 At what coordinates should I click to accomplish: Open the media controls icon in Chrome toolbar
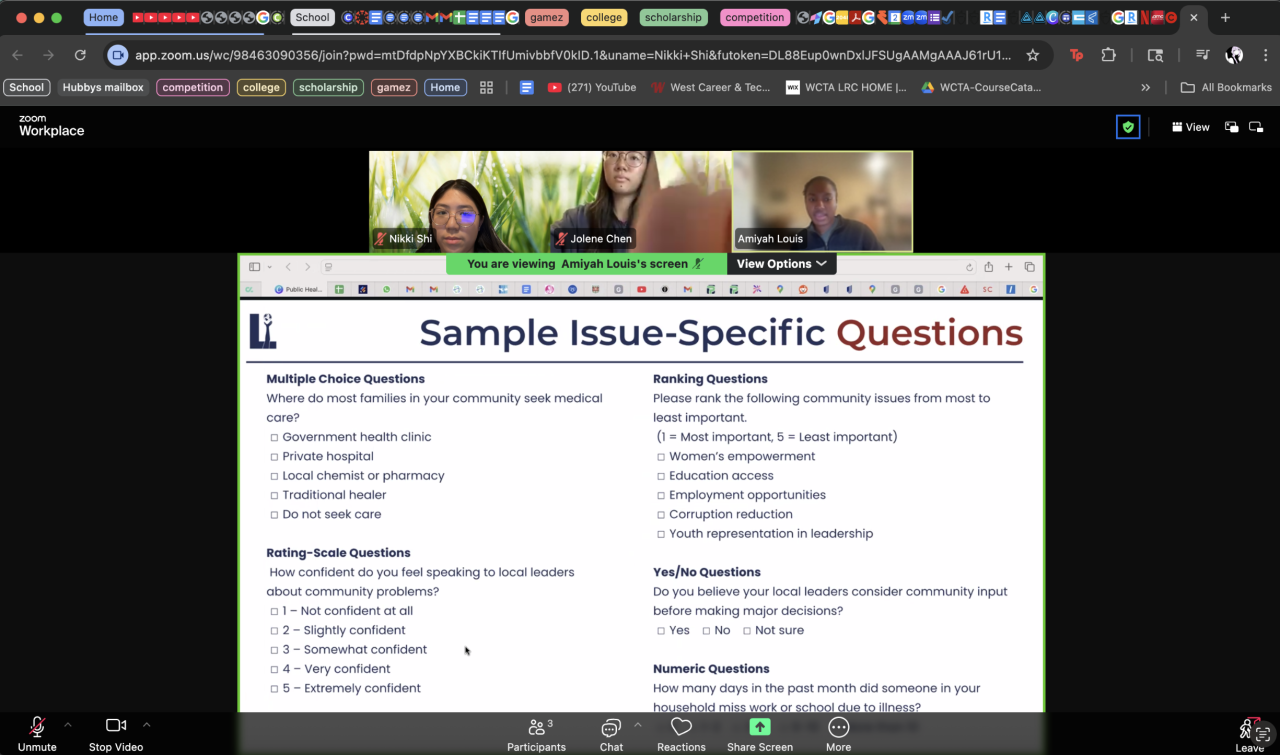tap(1202, 55)
